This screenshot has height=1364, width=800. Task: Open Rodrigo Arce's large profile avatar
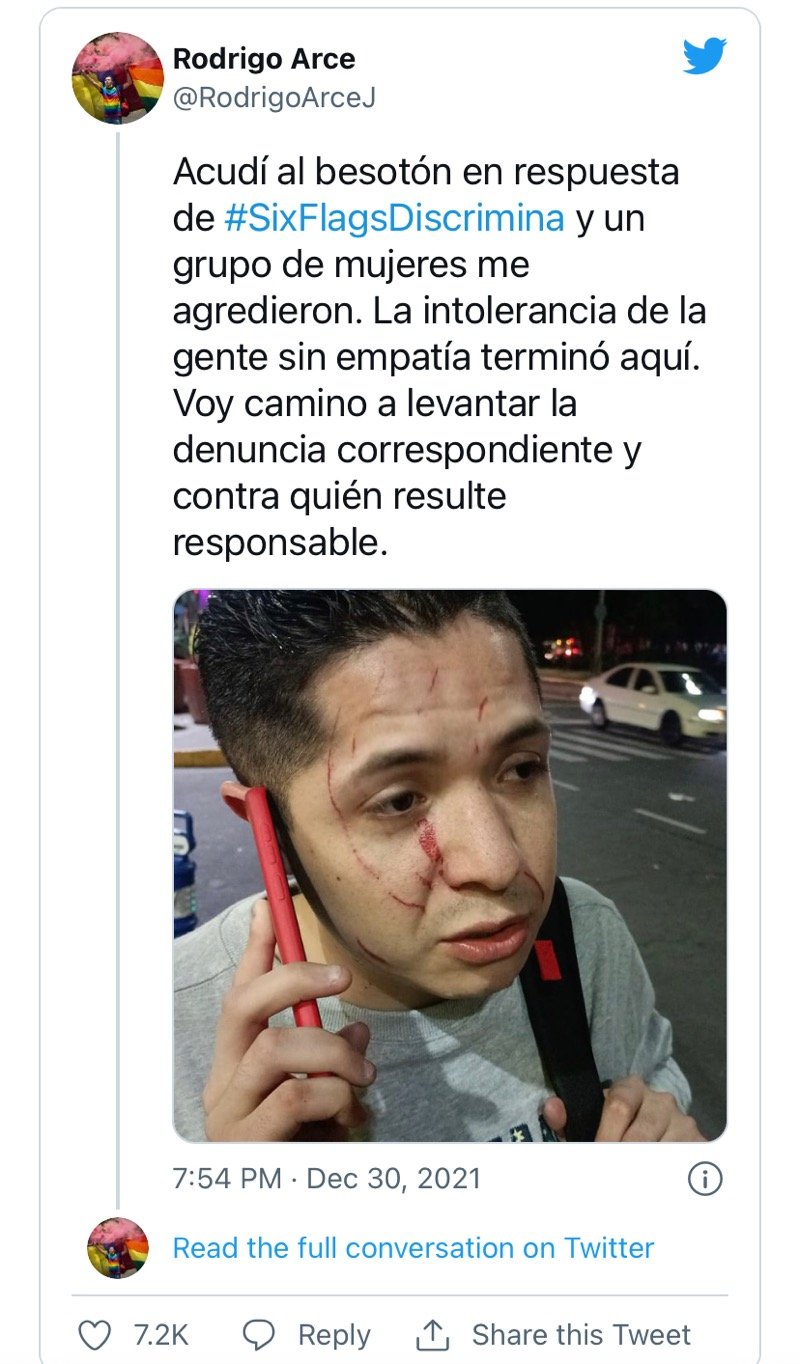coord(118,78)
